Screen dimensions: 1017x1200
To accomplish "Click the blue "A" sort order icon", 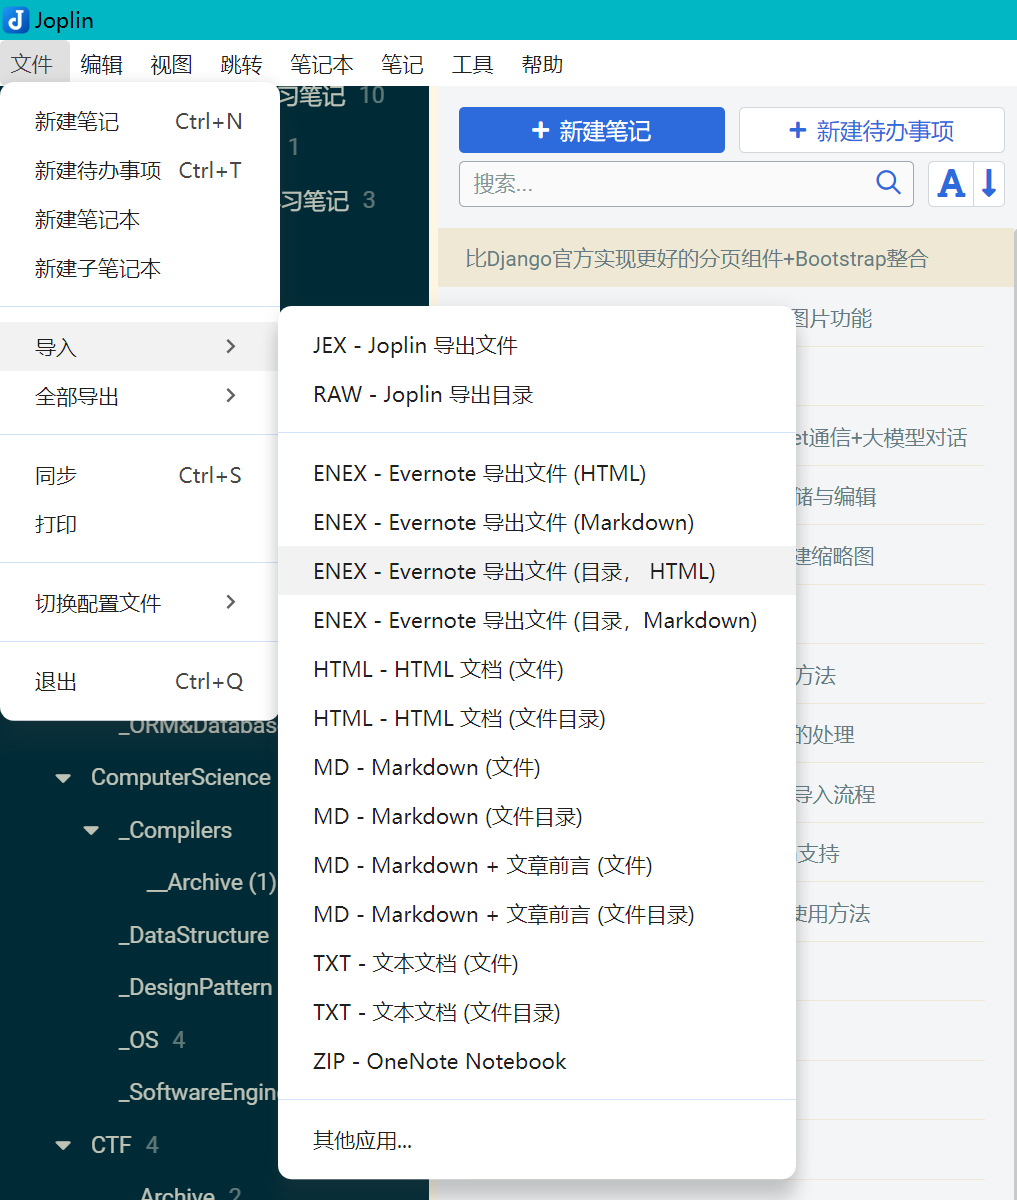I will click(950, 183).
